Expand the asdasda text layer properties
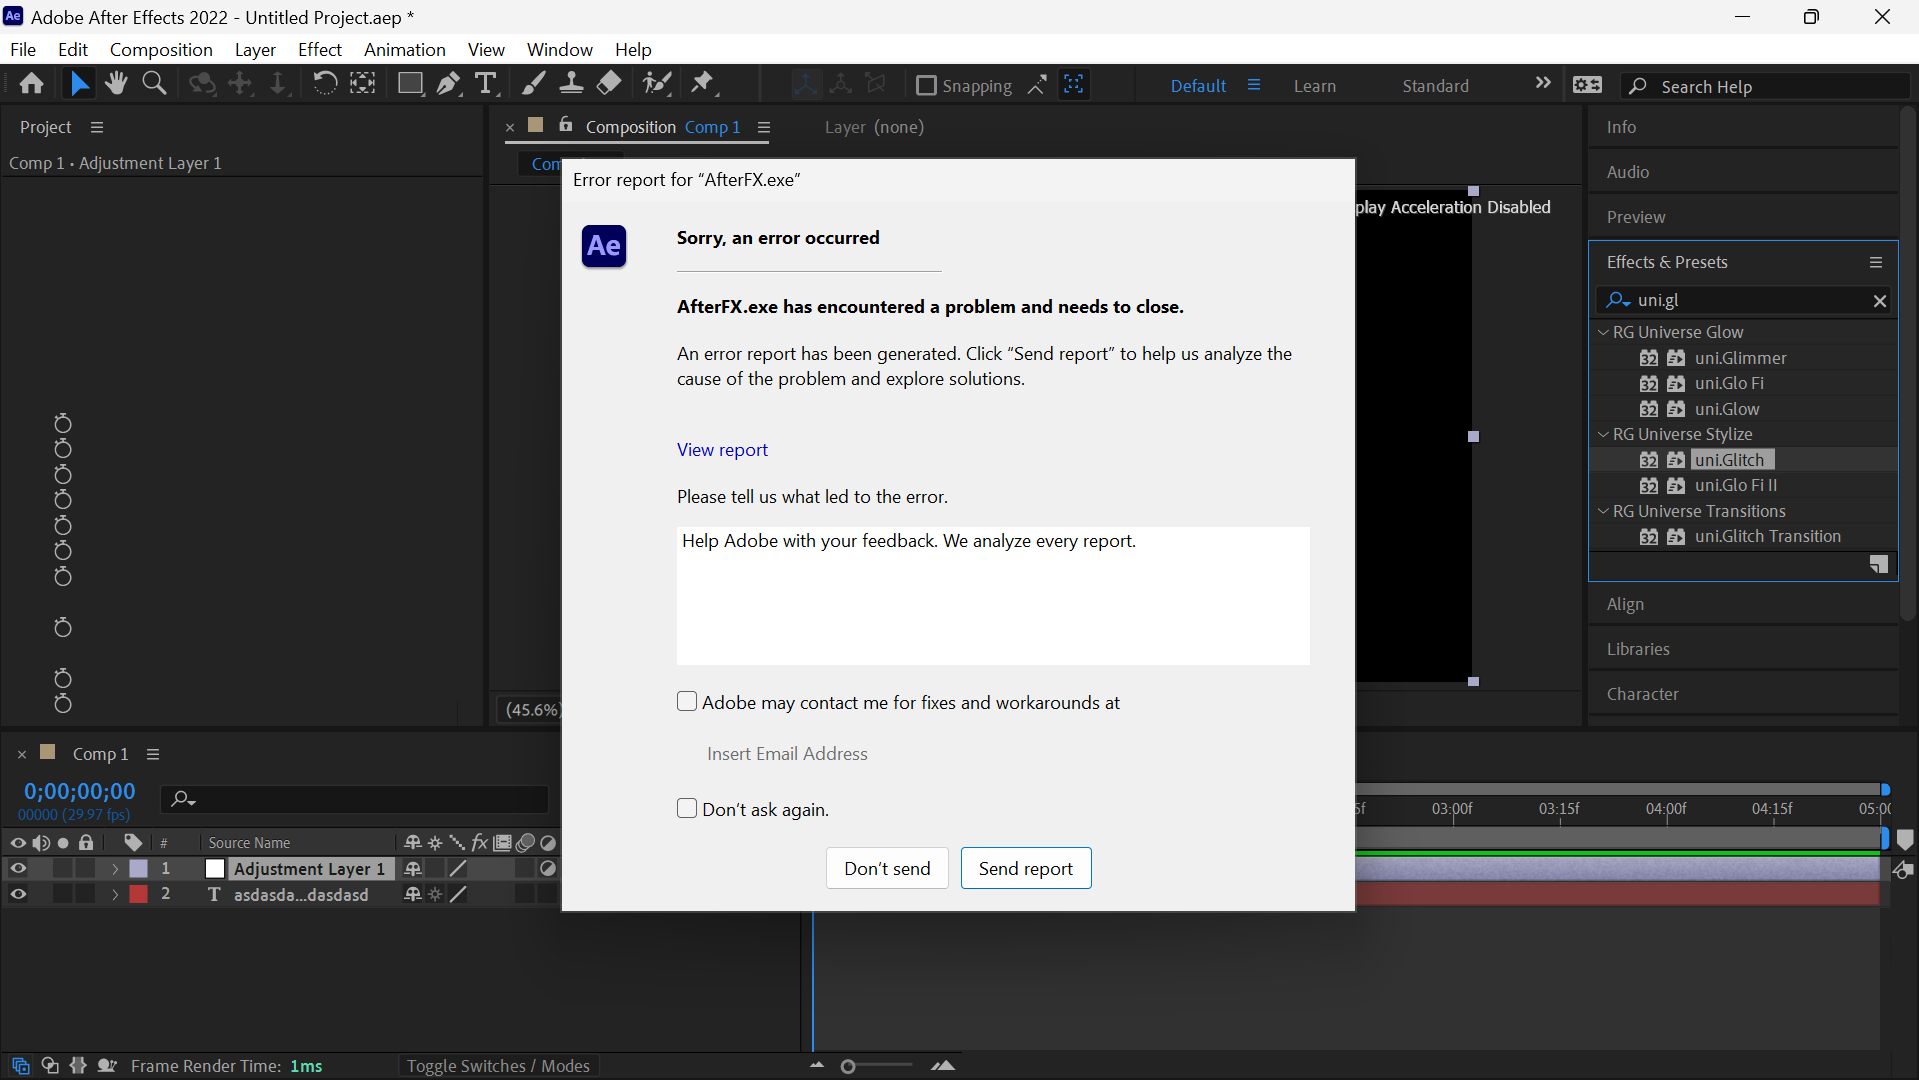The height and width of the screenshot is (1080, 1919). tap(115, 894)
